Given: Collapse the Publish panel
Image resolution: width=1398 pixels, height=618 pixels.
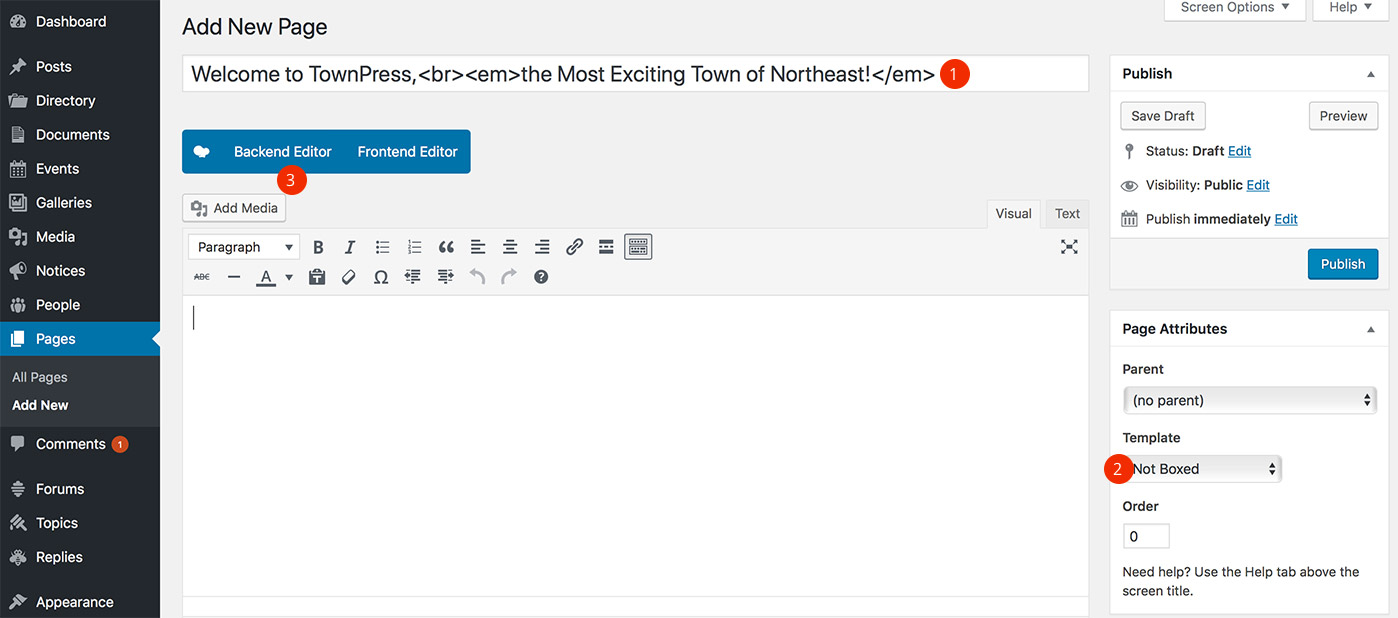Looking at the screenshot, I should [x=1370, y=74].
